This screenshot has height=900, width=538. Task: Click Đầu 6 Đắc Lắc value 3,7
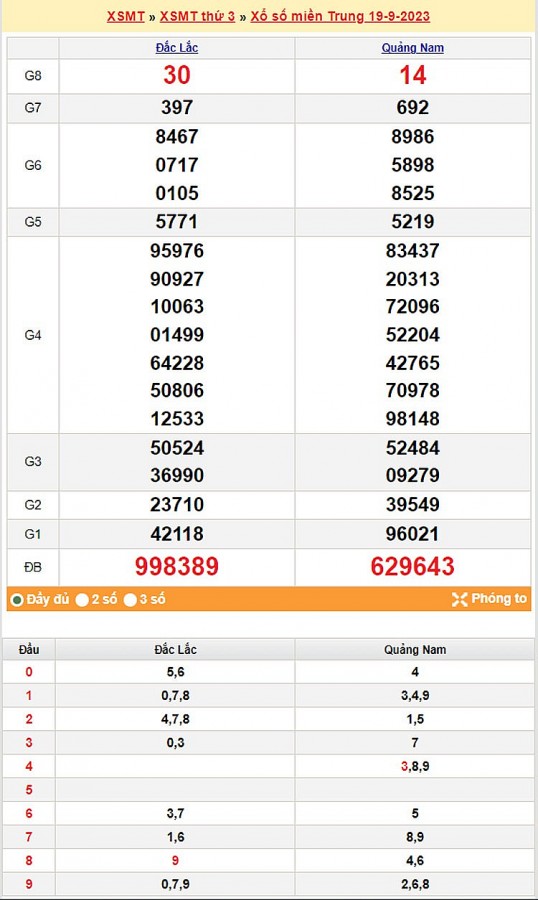176,813
